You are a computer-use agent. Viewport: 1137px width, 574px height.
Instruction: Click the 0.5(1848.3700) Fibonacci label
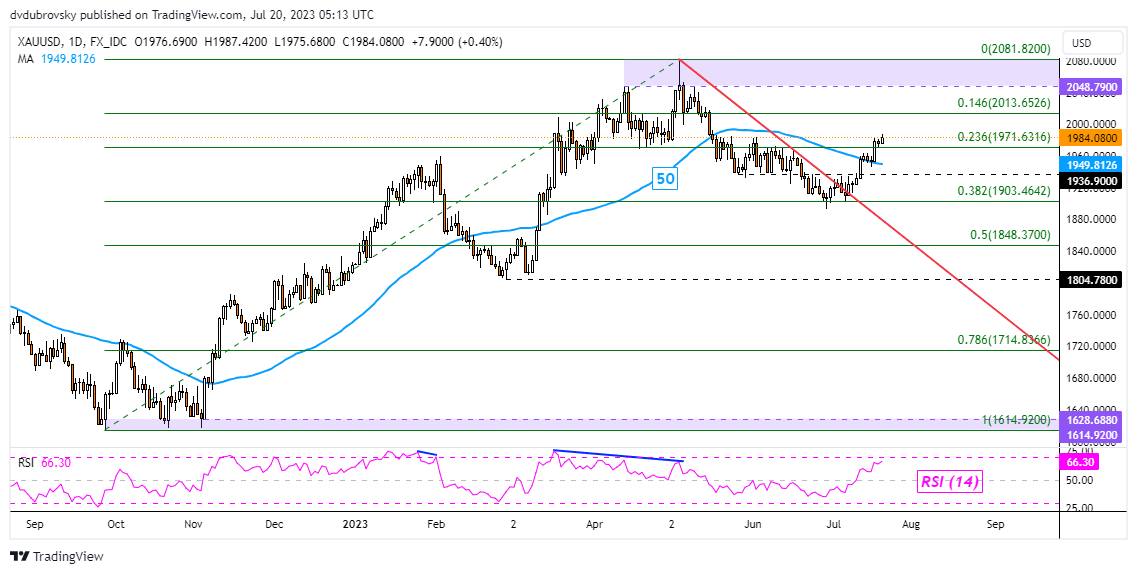[1010, 236]
